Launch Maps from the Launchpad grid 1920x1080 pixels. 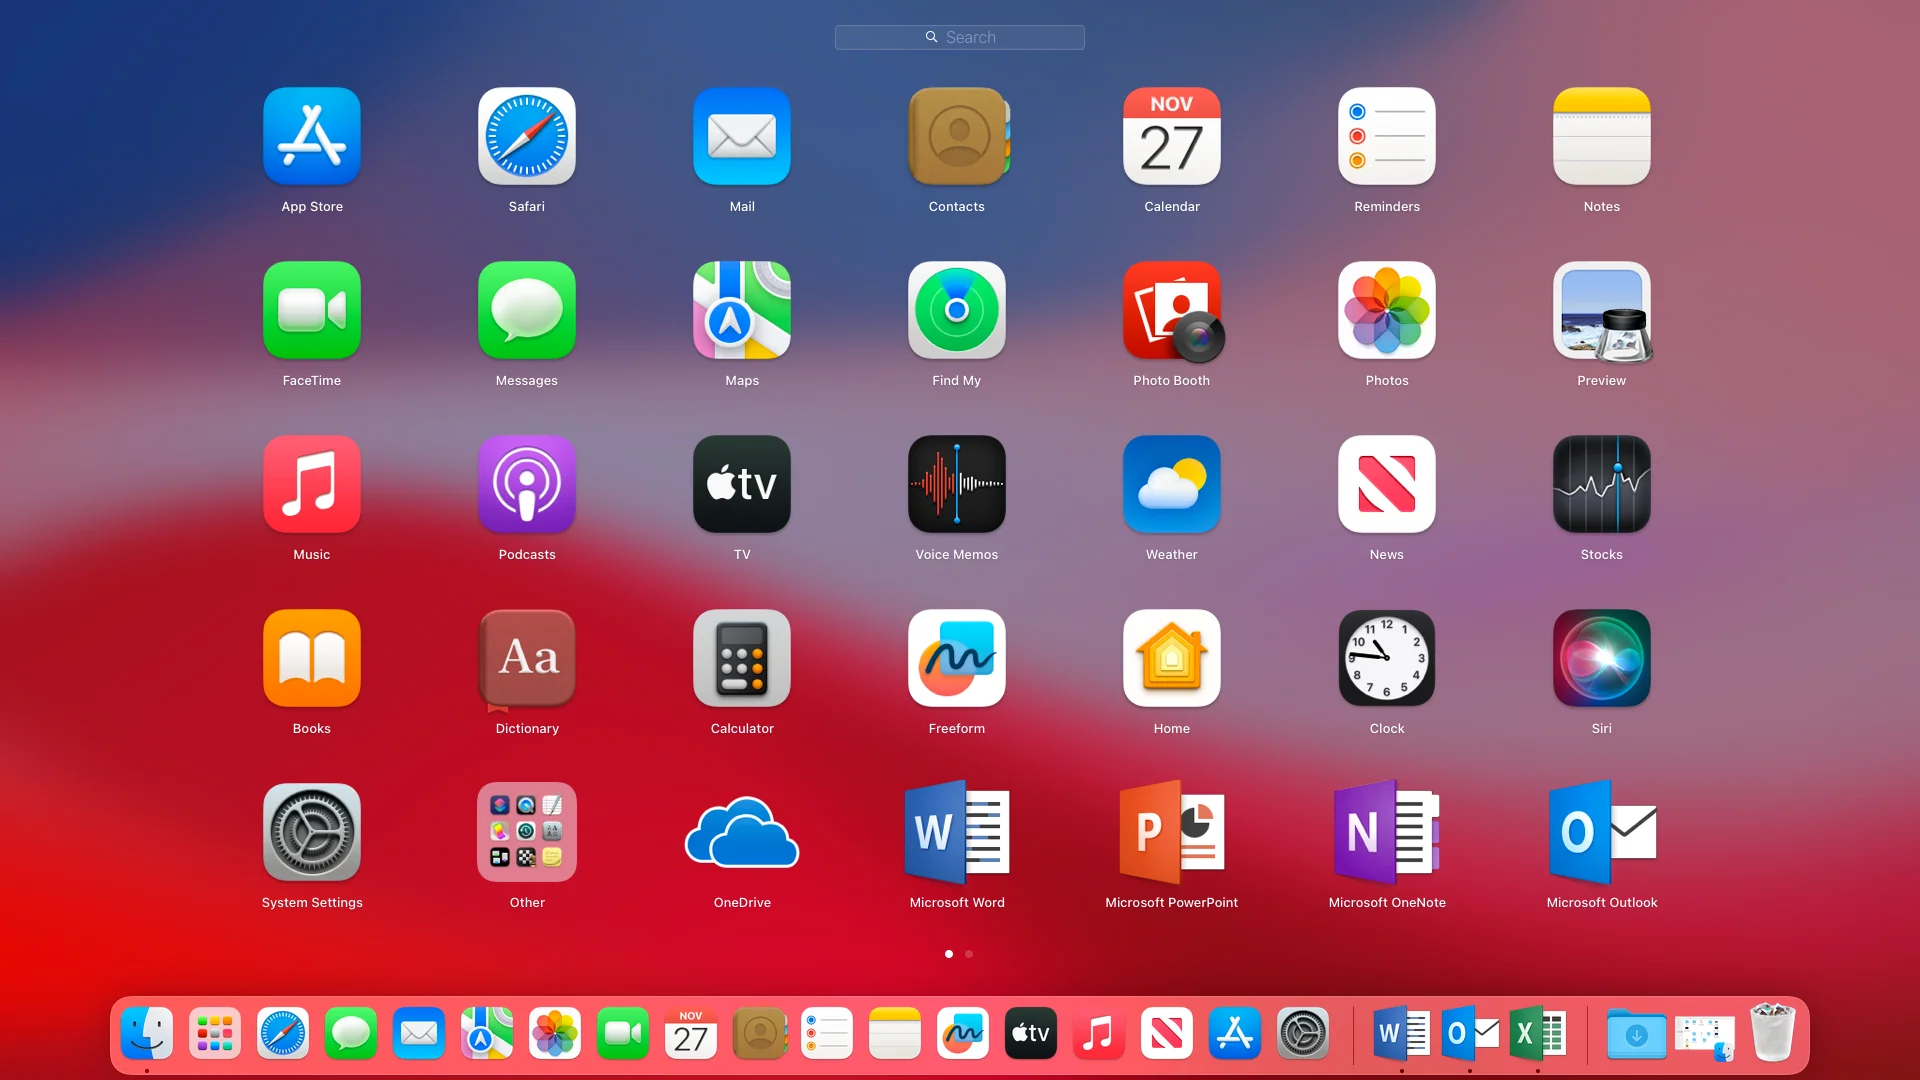[x=742, y=310]
